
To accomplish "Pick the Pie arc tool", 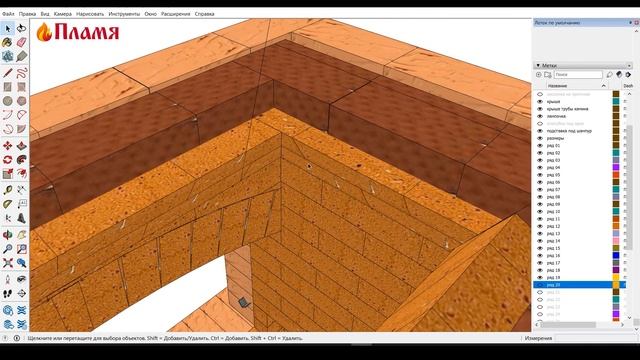I will [x=22, y=129].
